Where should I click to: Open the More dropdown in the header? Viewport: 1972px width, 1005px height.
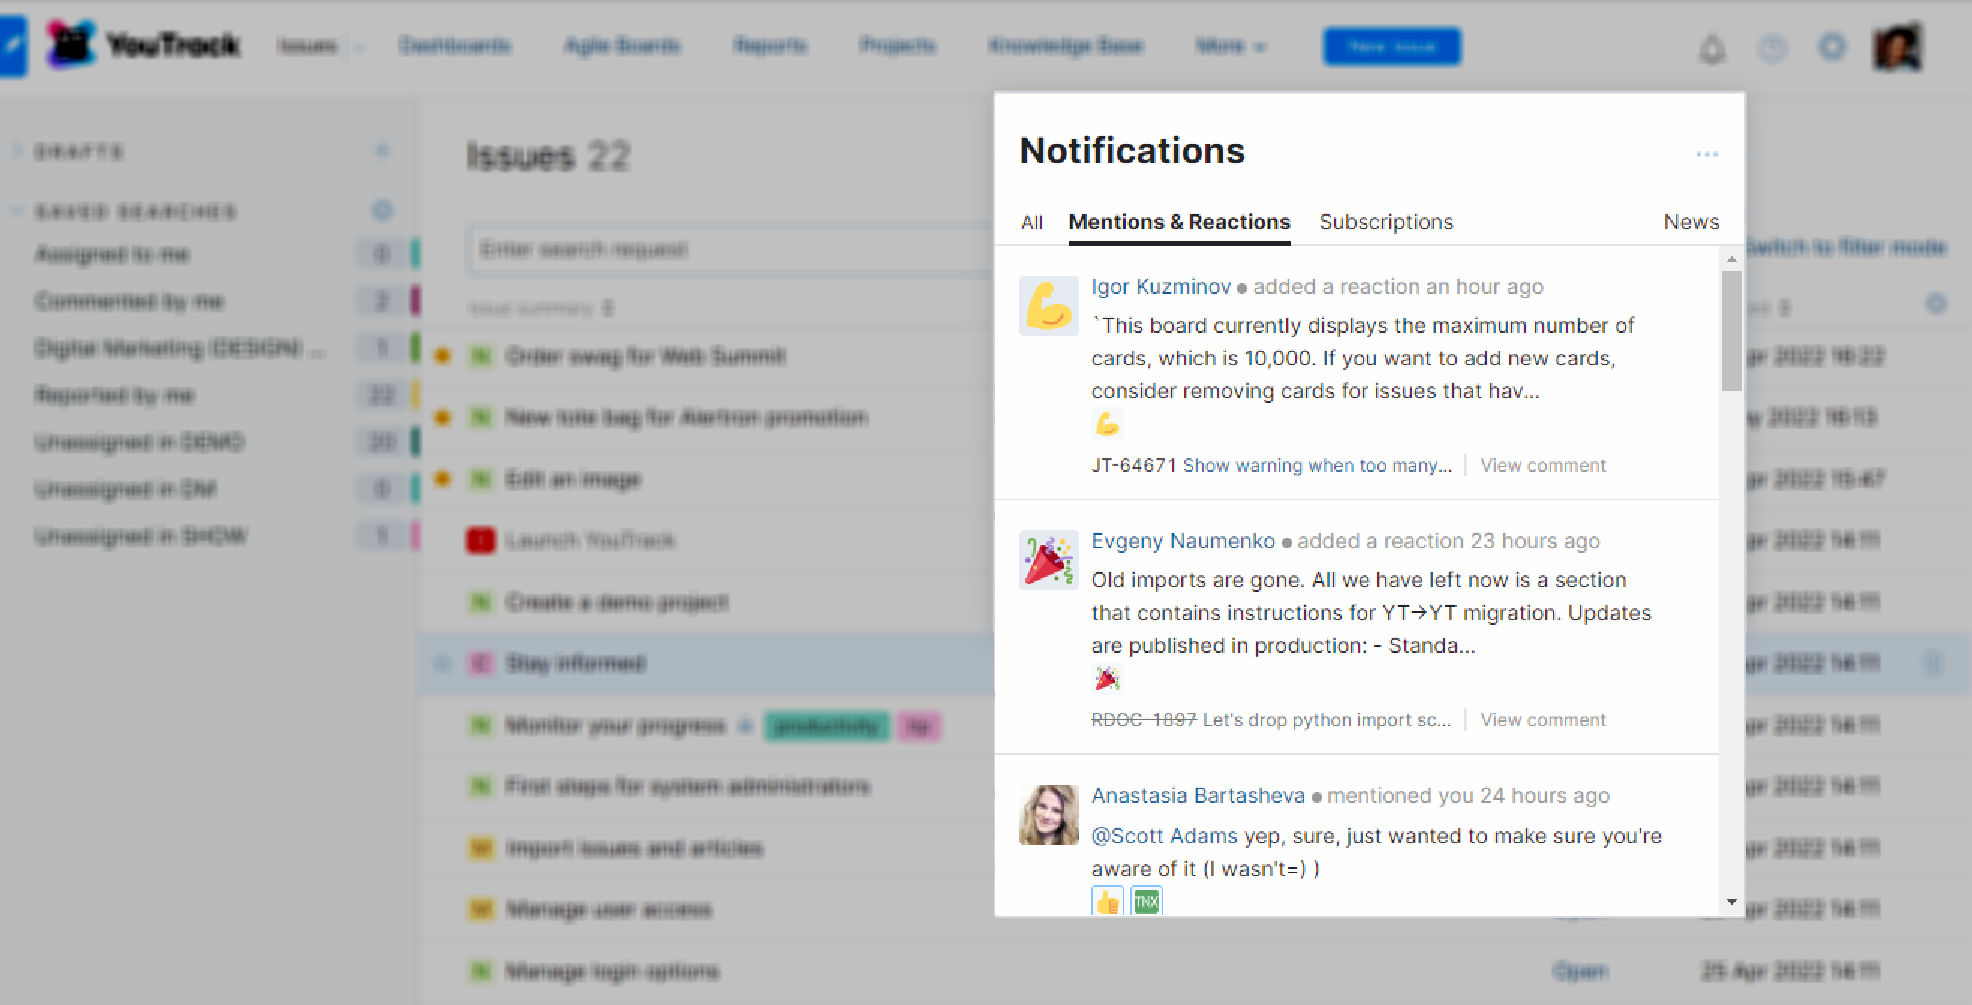click(1230, 46)
